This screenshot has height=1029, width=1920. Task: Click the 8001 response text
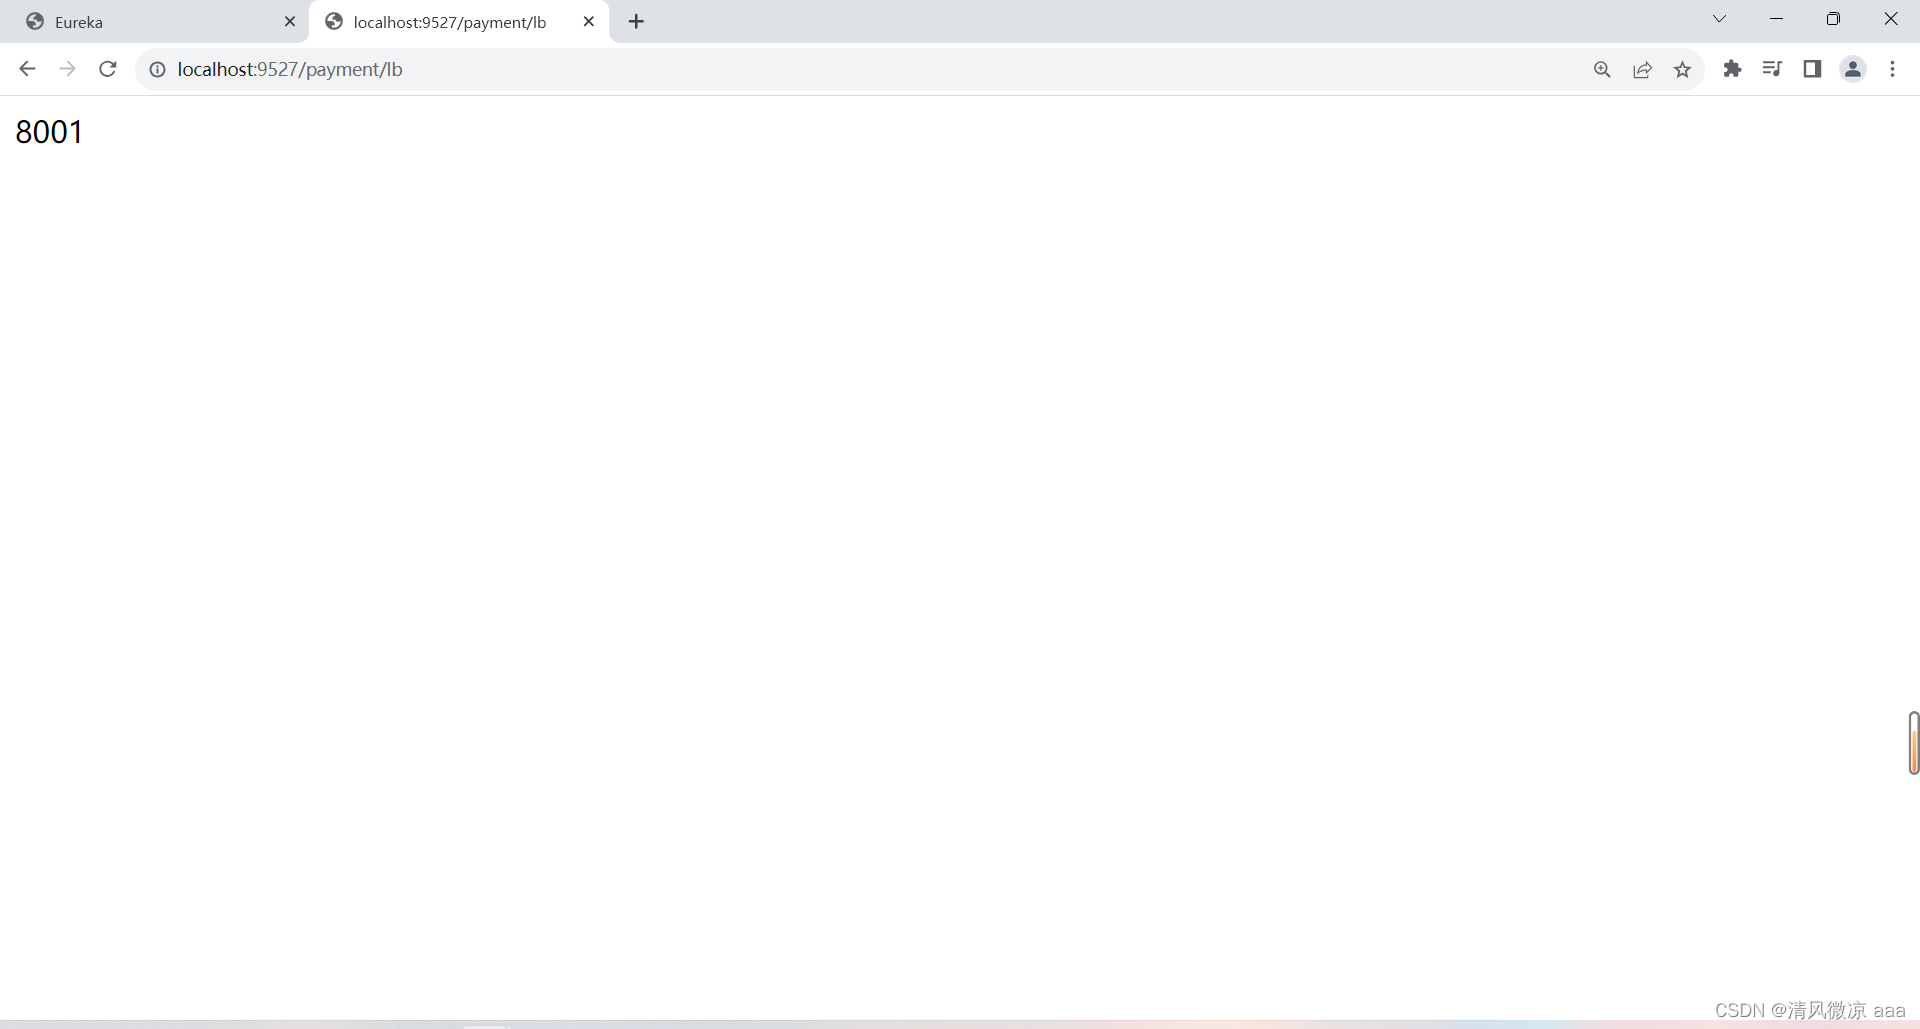click(49, 132)
